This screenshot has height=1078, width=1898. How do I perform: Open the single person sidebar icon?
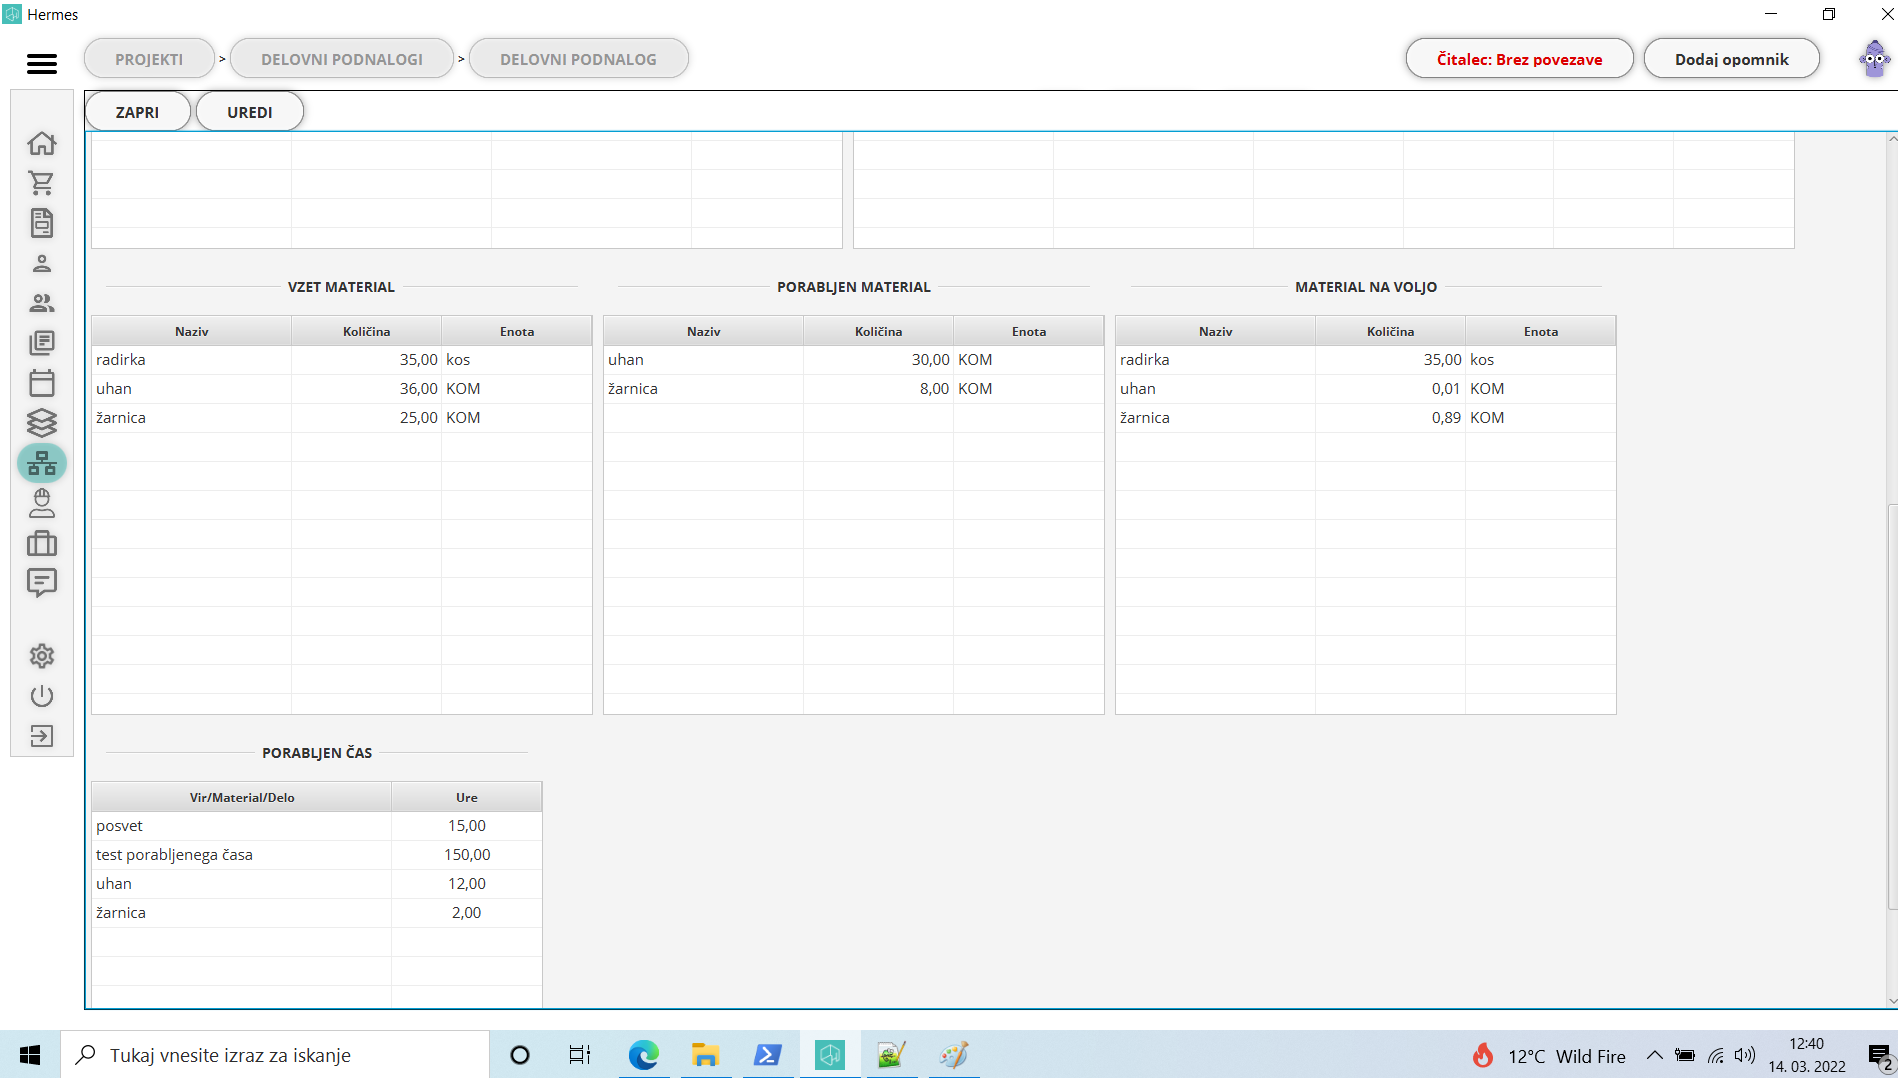(x=41, y=263)
